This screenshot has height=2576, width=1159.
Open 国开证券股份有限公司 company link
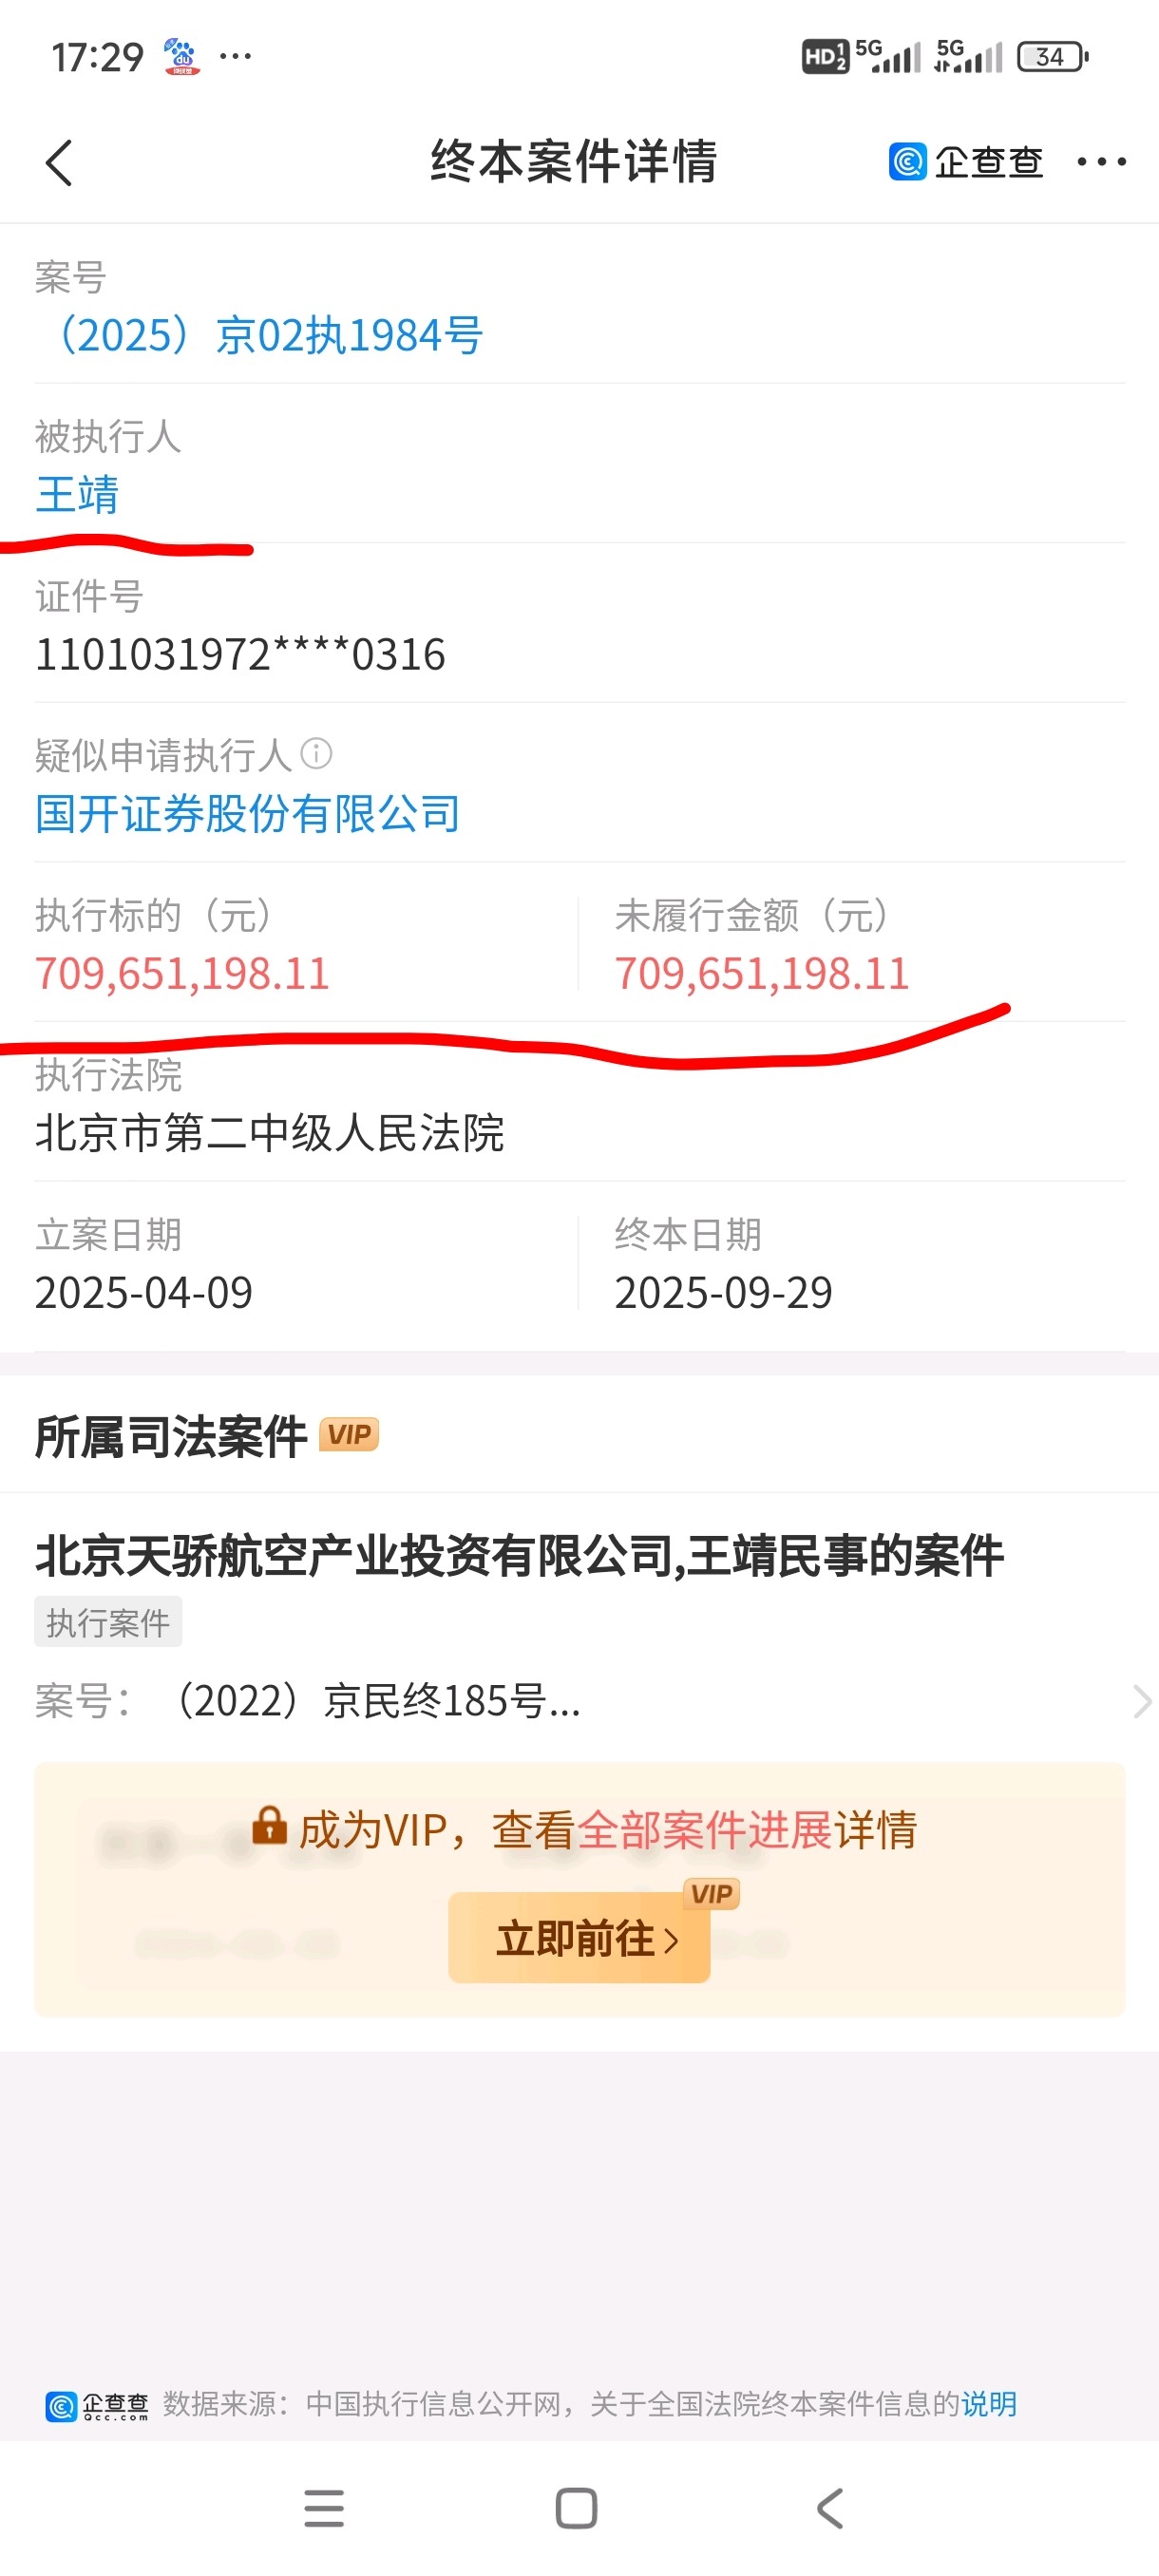248,814
